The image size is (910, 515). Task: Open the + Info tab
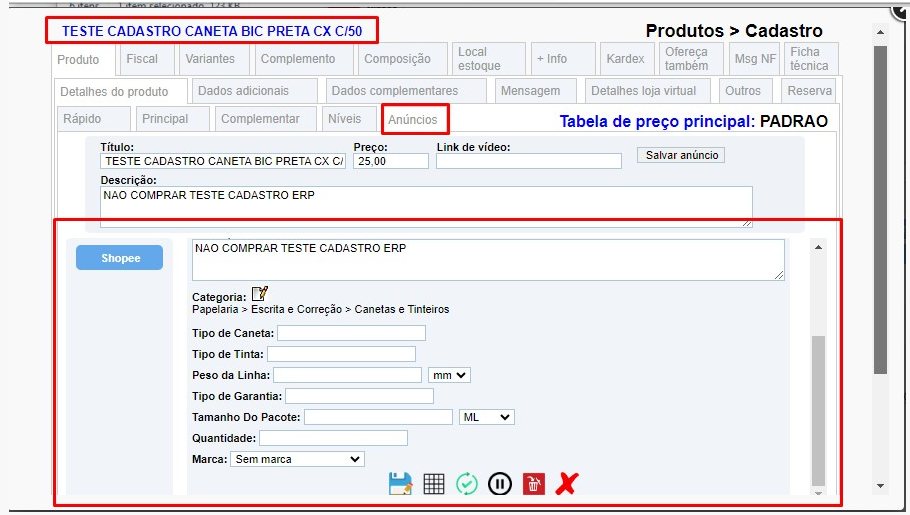(x=562, y=59)
